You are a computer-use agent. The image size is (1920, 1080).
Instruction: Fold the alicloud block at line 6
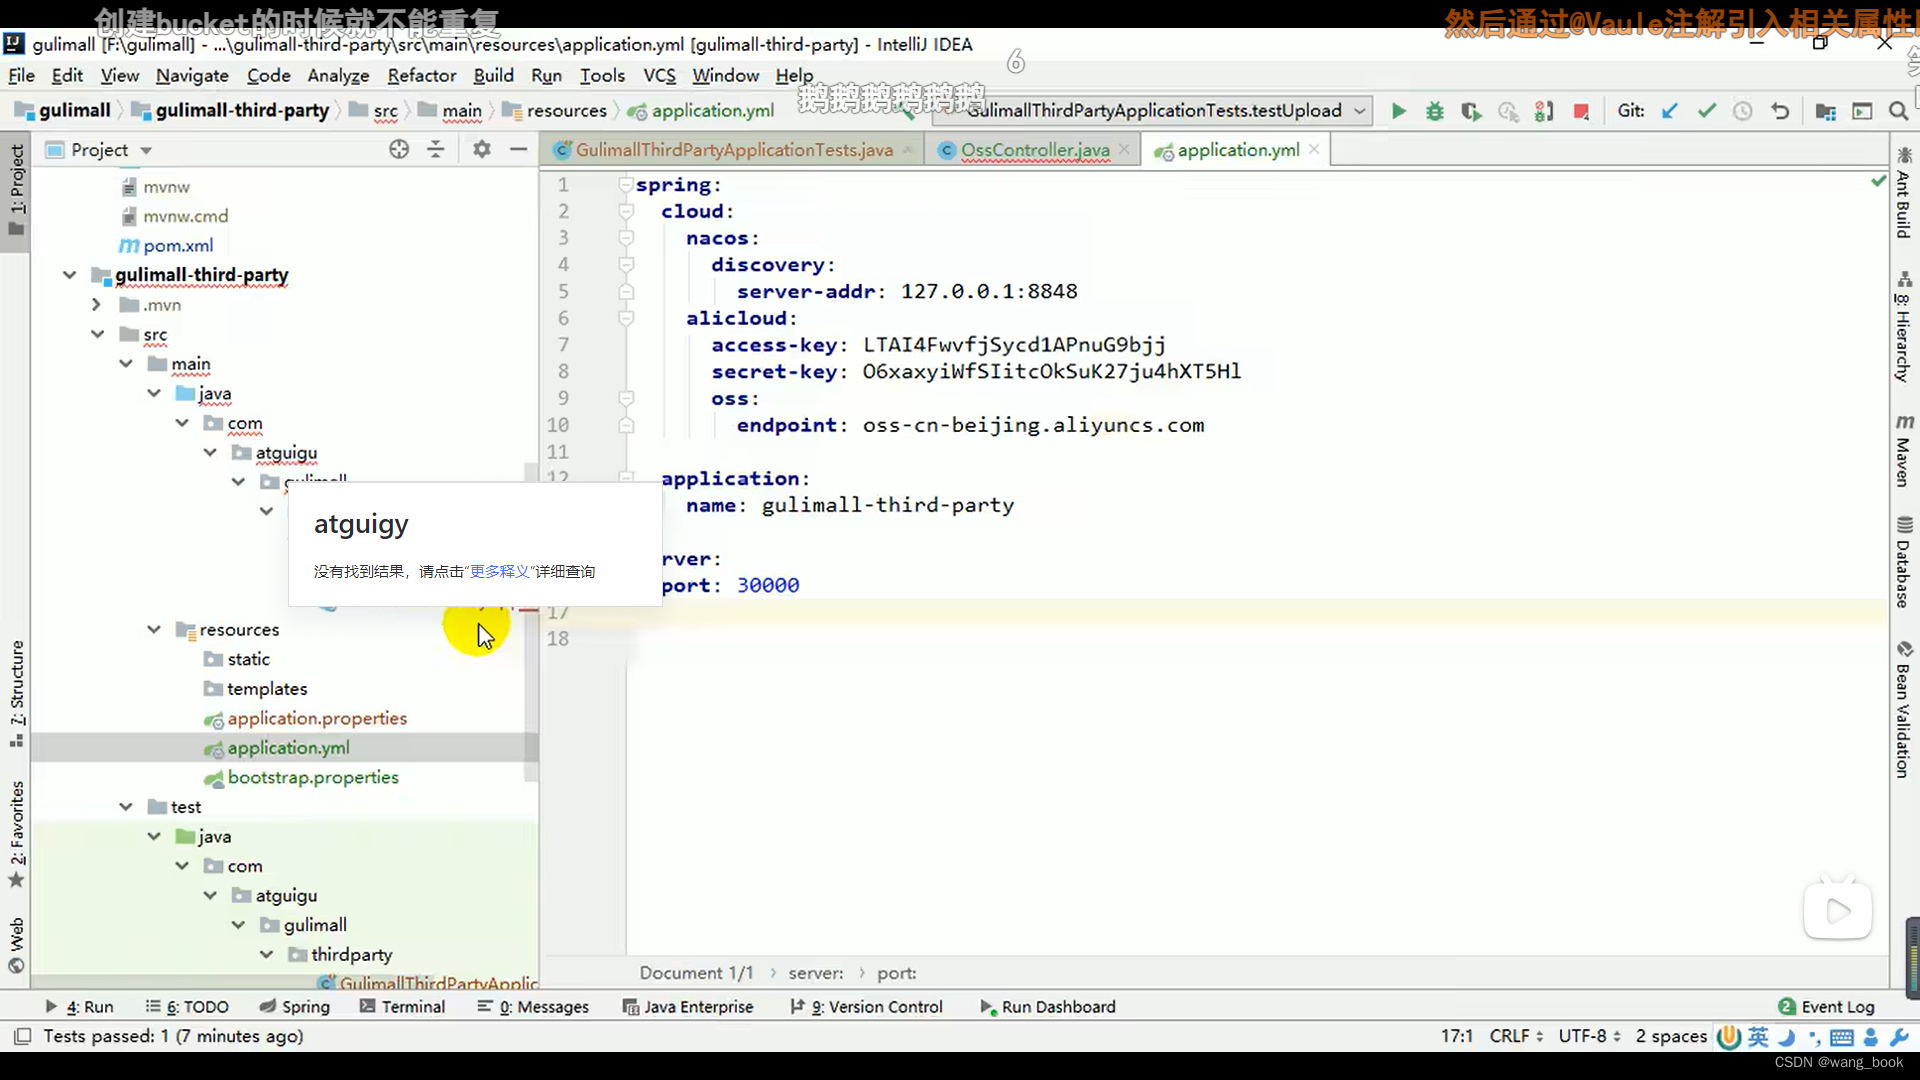pyautogui.click(x=626, y=318)
